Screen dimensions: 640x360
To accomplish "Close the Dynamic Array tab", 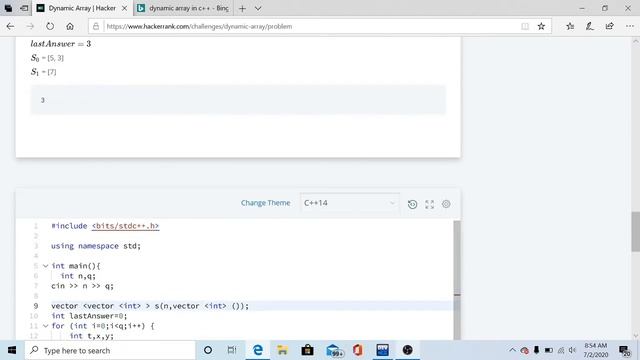I will (x=124, y=8).
